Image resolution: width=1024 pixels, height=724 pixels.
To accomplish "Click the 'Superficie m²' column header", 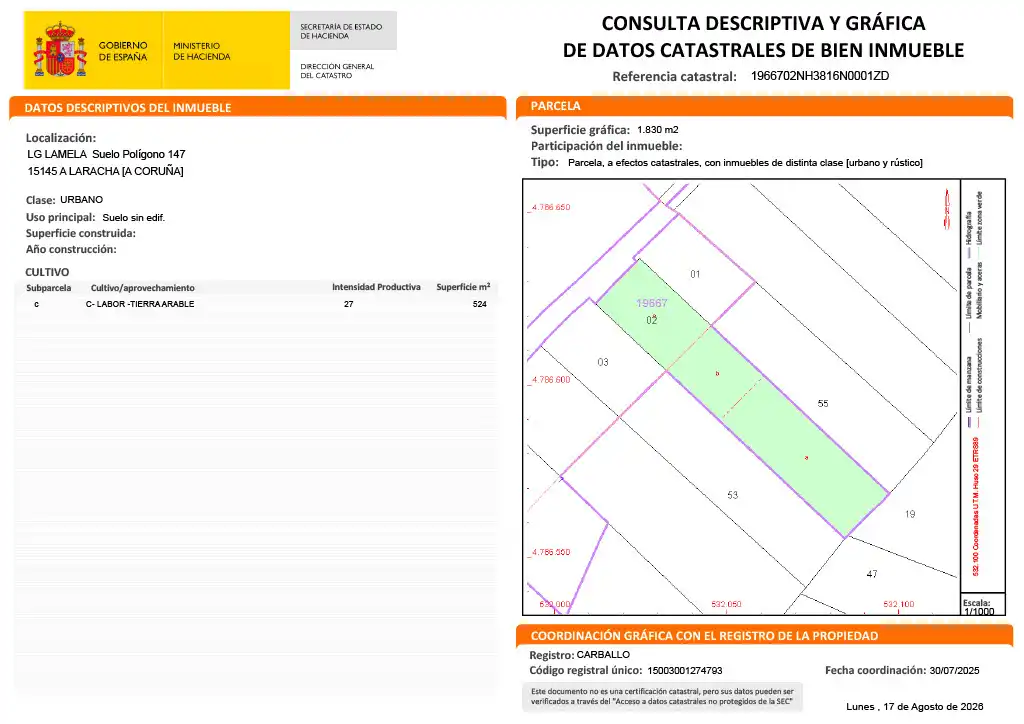I will coord(463,287).
